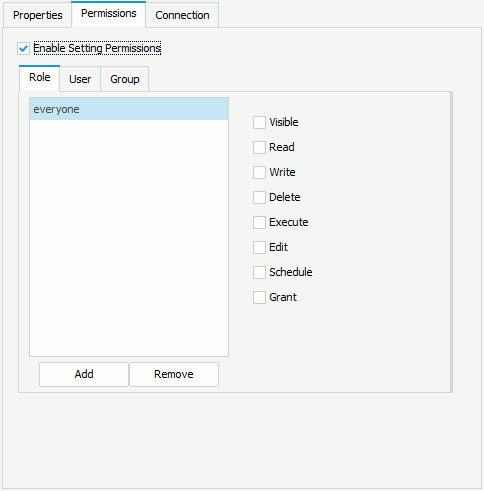The image size is (484, 491).
Task: Click the Remove button
Action: (x=174, y=374)
